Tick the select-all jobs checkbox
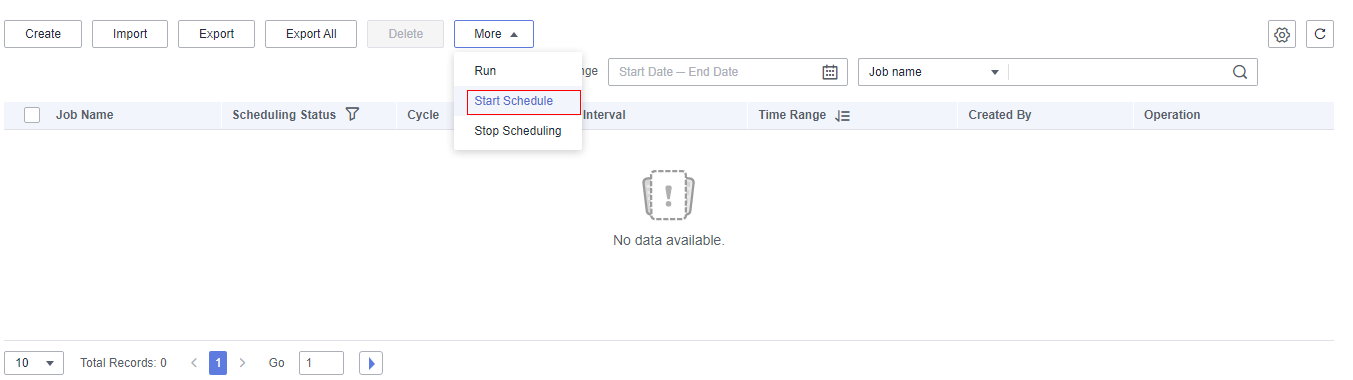The height and width of the screenshot is (380, 1353). pos(32,115)
